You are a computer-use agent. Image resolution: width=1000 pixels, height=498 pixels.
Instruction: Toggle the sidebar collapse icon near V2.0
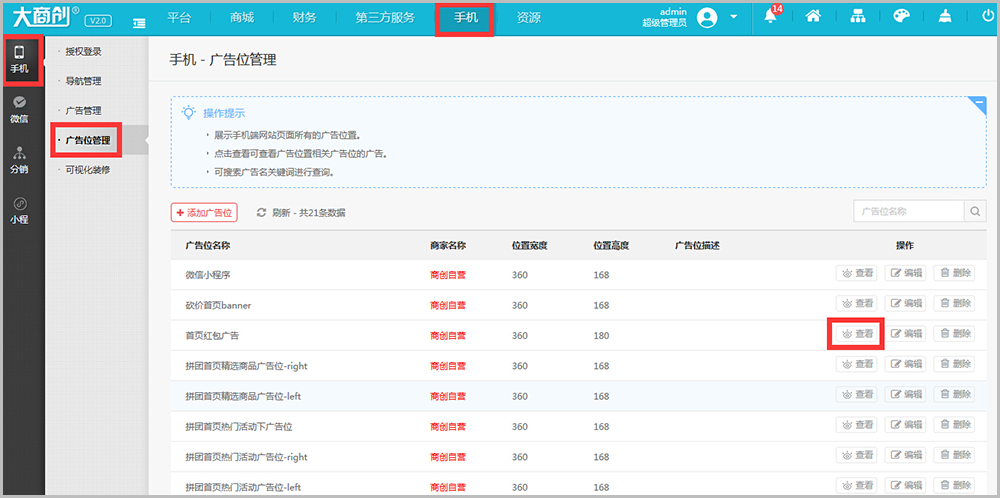click(139, 22)
